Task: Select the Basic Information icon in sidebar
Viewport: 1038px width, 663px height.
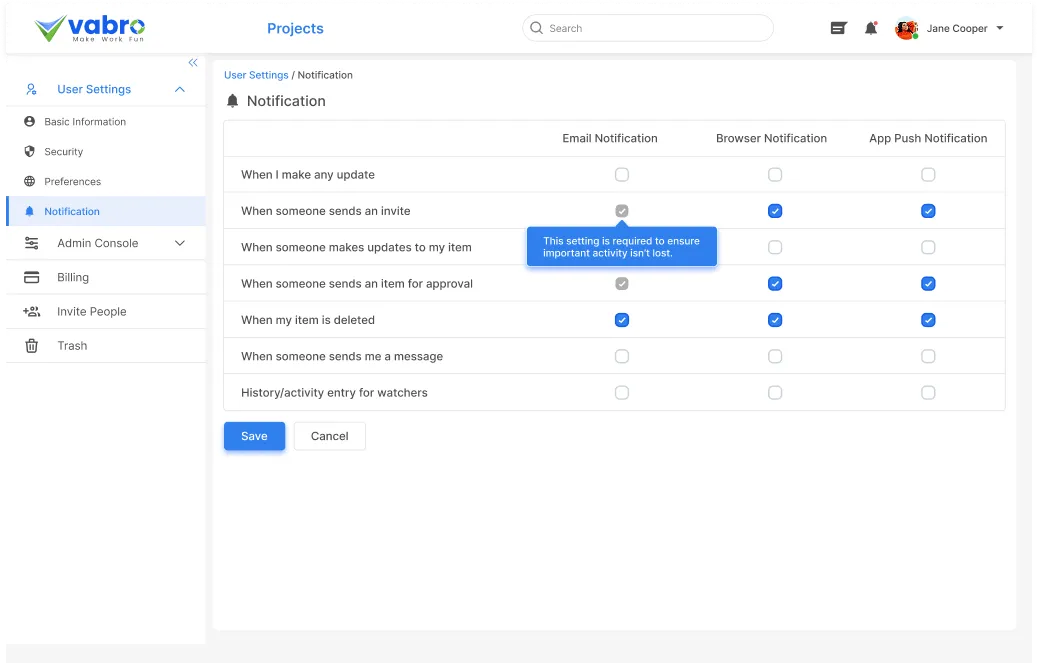Action: tap(29, 121)
